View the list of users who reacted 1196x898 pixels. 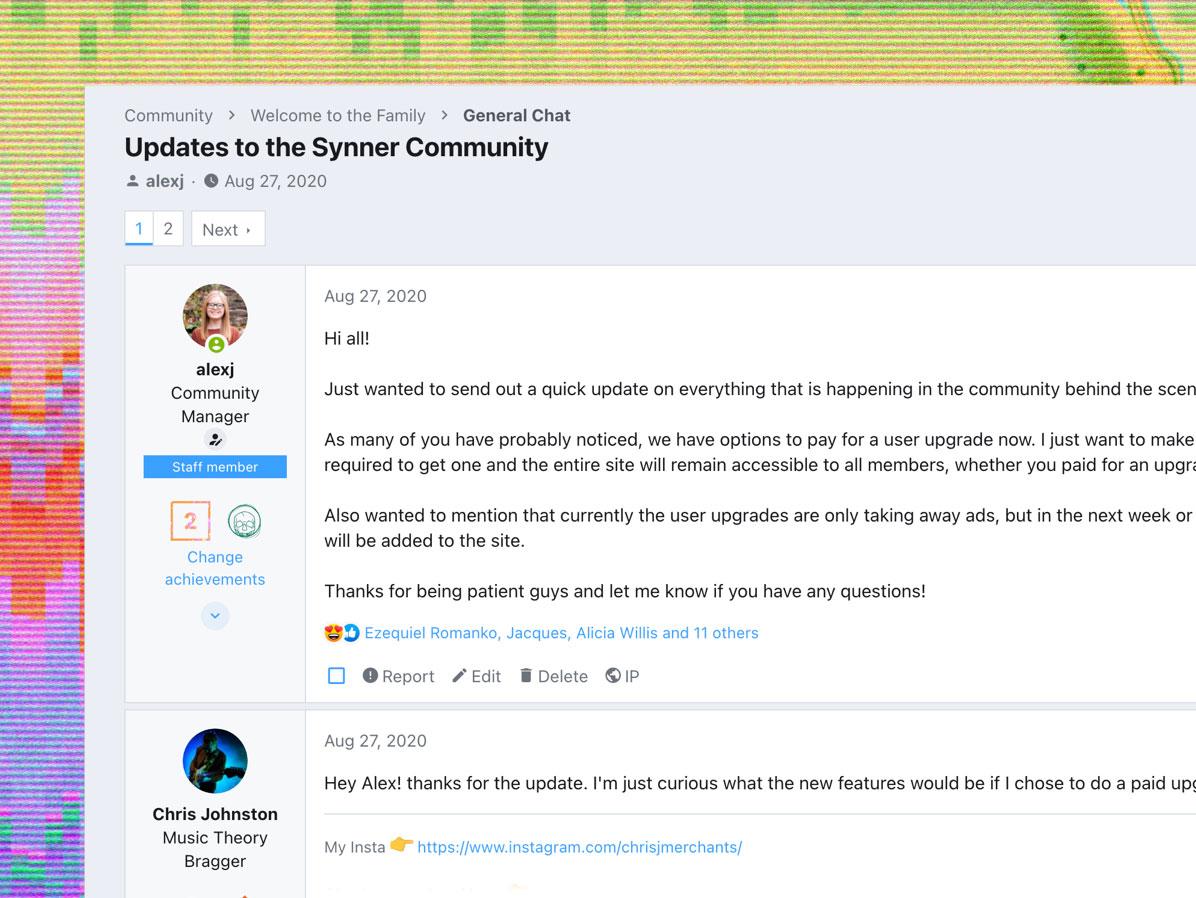(x=561, y=633)
